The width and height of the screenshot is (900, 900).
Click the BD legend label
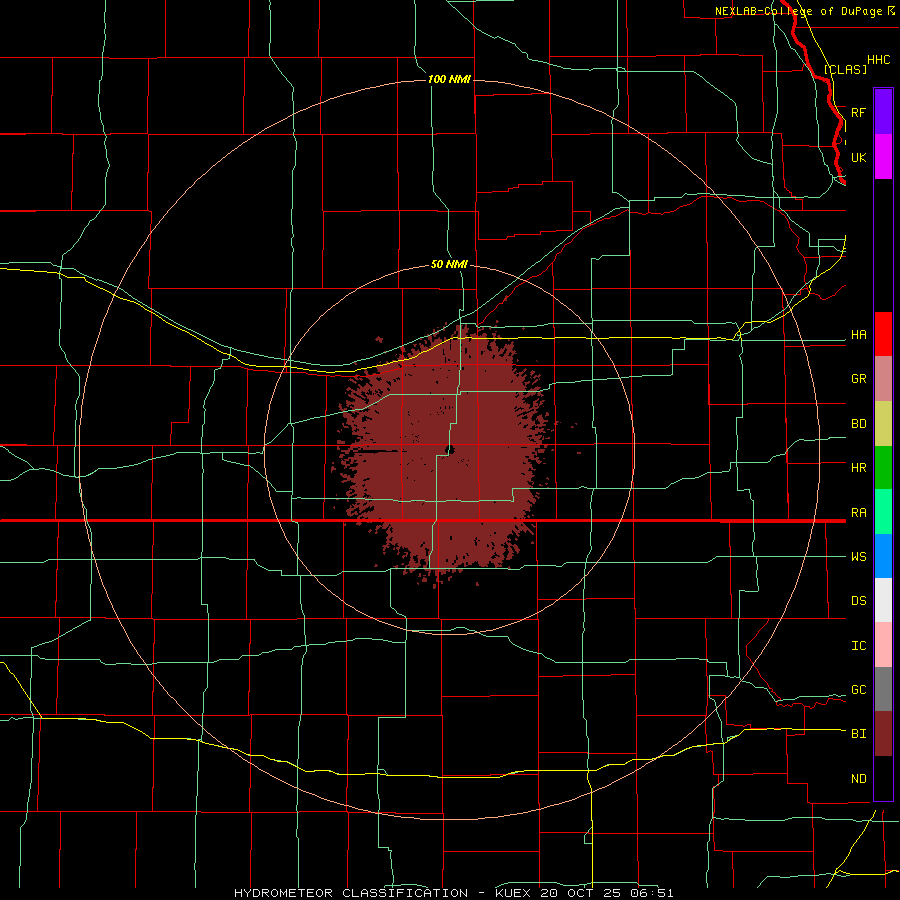point(858,424)
